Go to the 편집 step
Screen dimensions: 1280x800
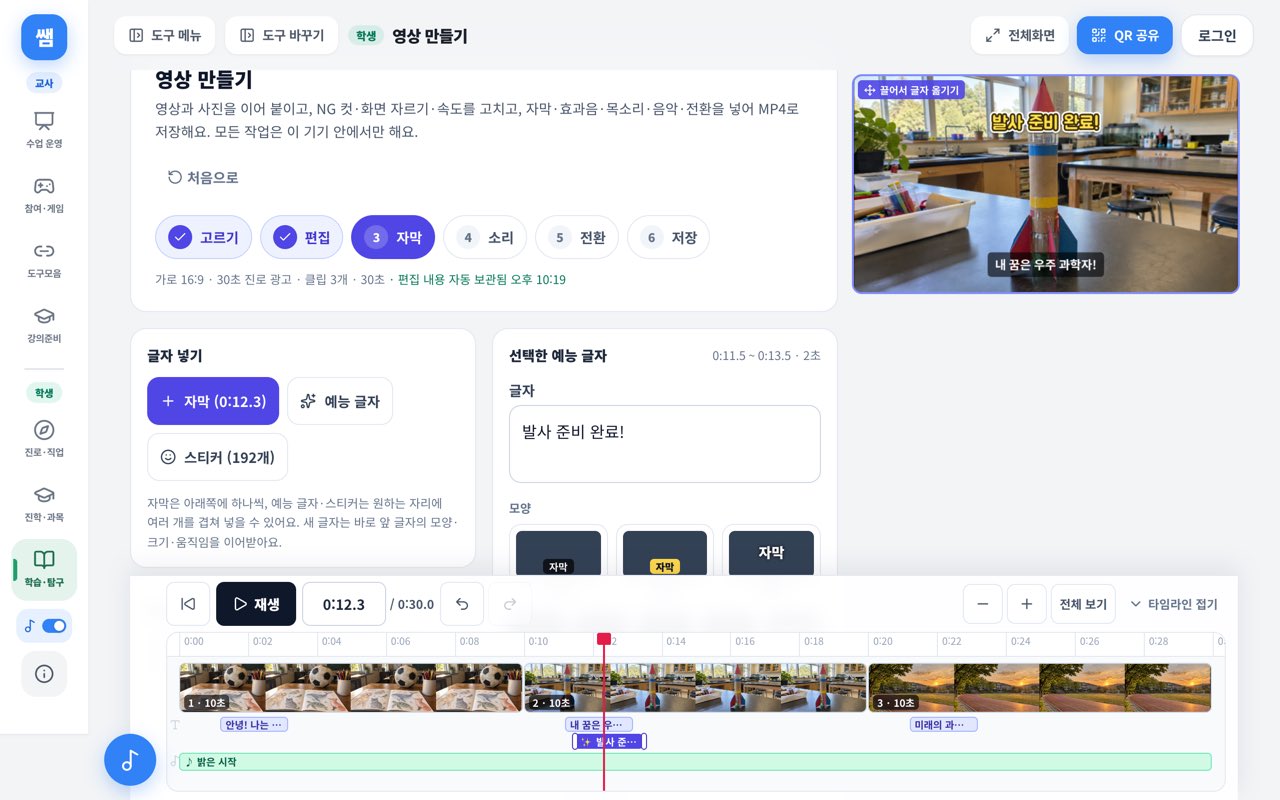pos(302,237)
